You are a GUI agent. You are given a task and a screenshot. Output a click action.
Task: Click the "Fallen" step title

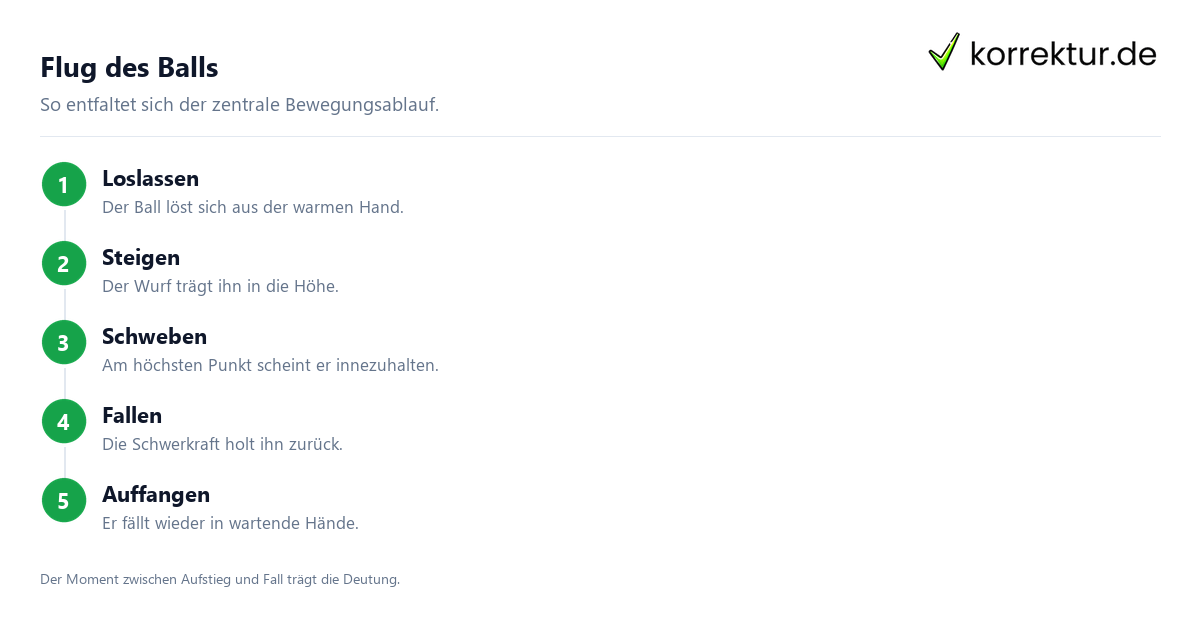pyautogui.click(x=132, y=416)
